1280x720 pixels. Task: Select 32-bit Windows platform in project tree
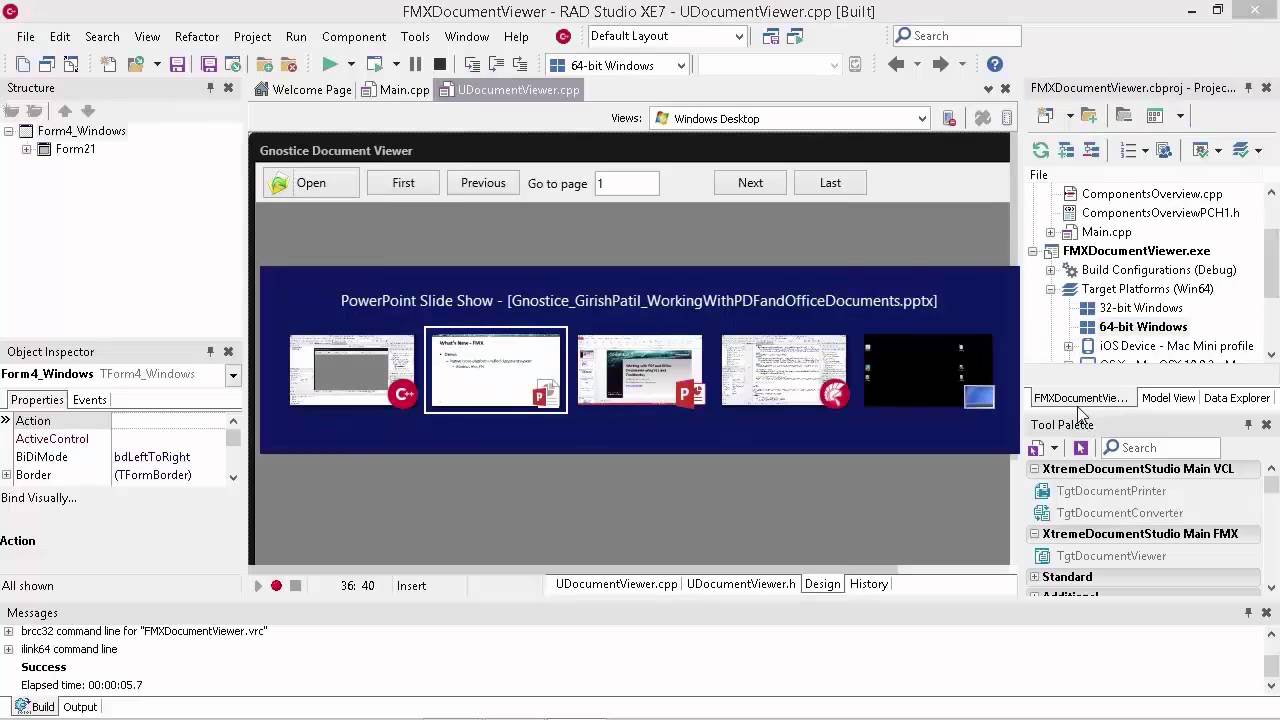click(x=1141, y=308)
